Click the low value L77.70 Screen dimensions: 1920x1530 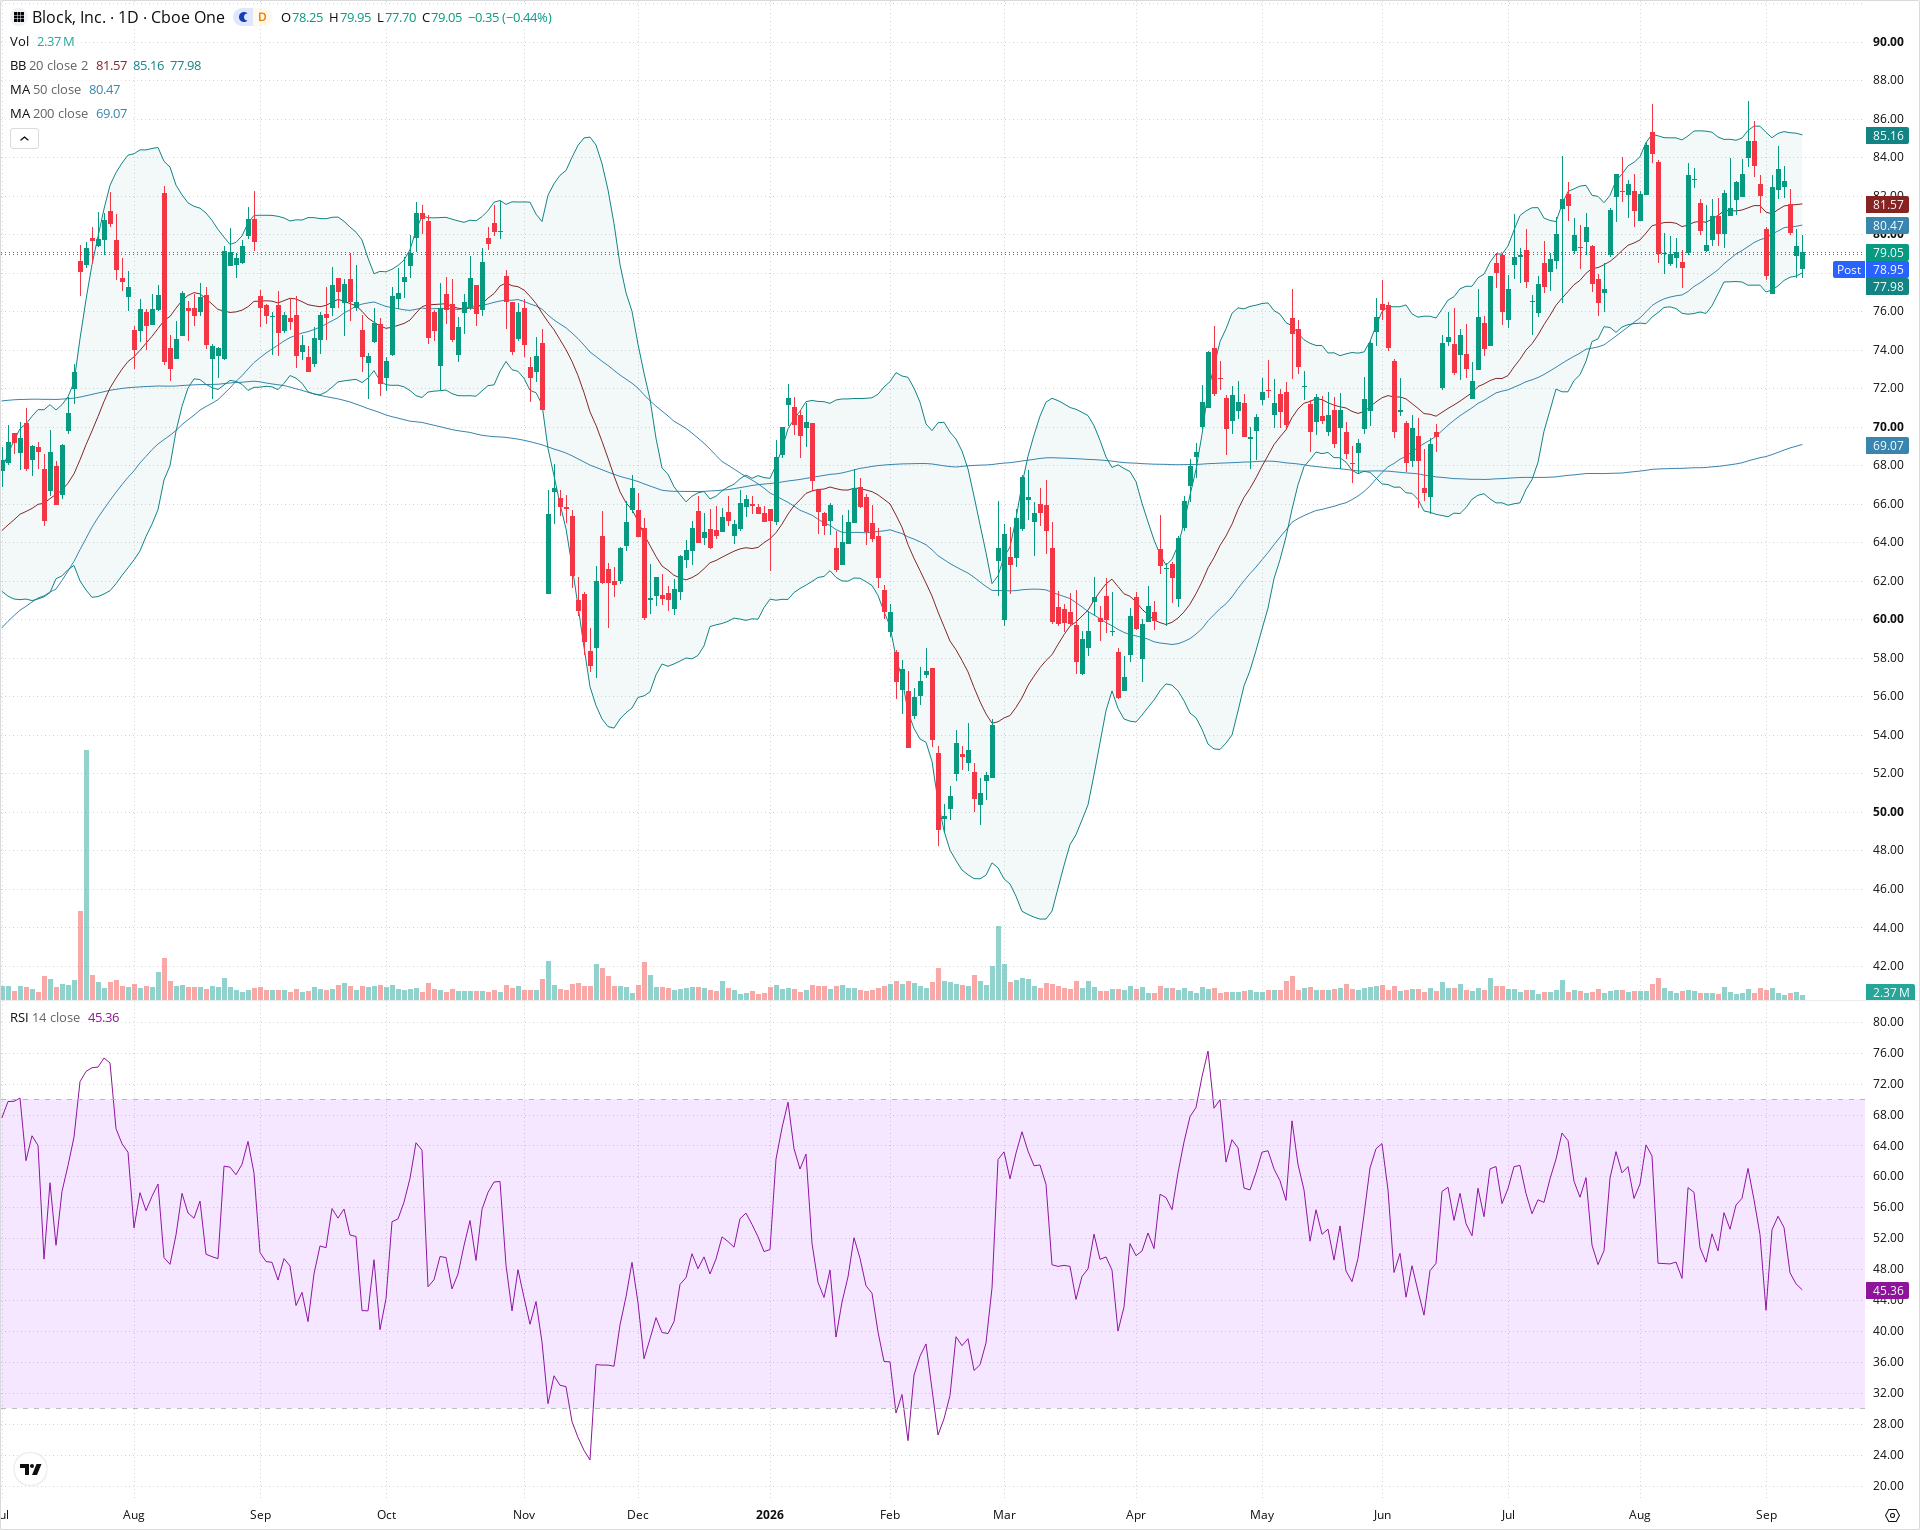(x=397, y=17)
